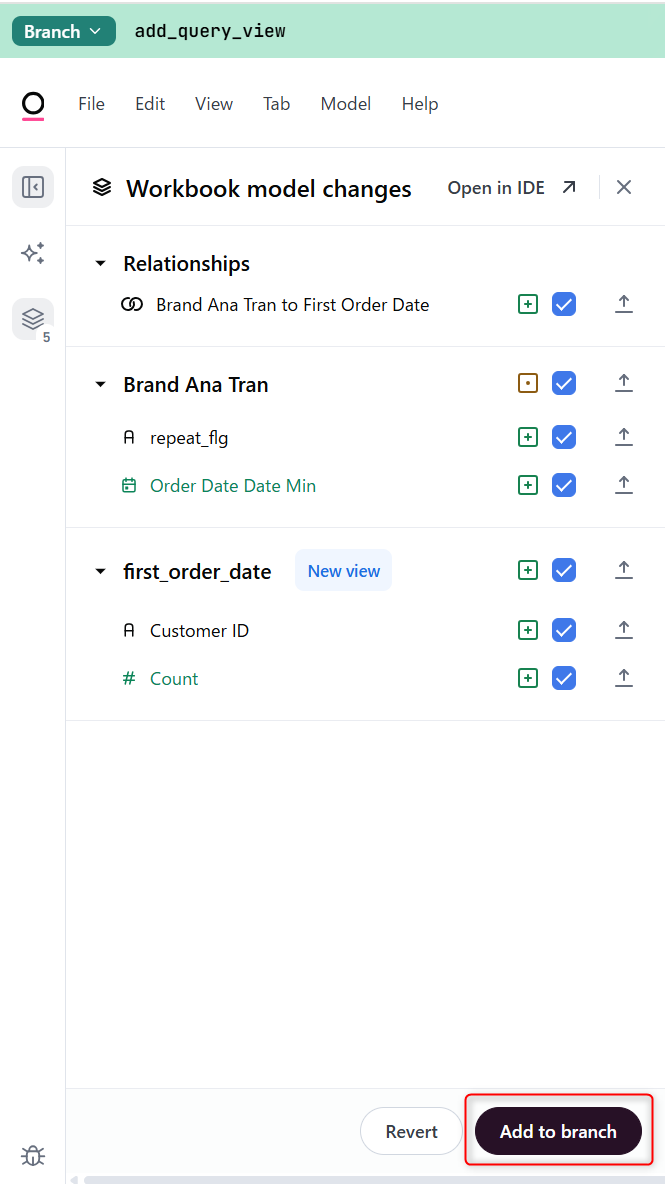Open the File menu
The height and width of the screenshot is (1184, 665).
pyautogui.click(x=91, y=104)
